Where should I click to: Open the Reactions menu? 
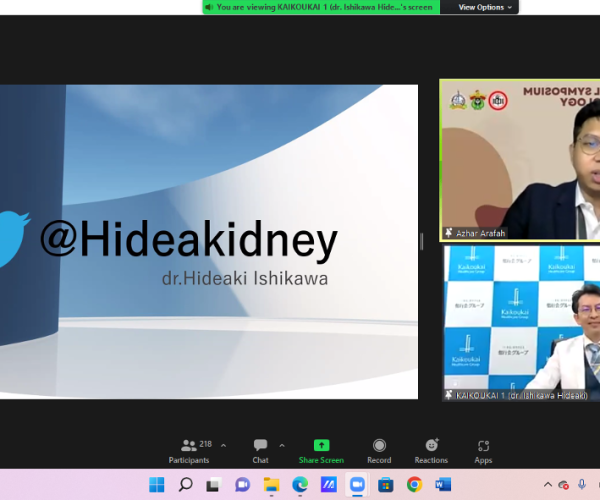431,451
